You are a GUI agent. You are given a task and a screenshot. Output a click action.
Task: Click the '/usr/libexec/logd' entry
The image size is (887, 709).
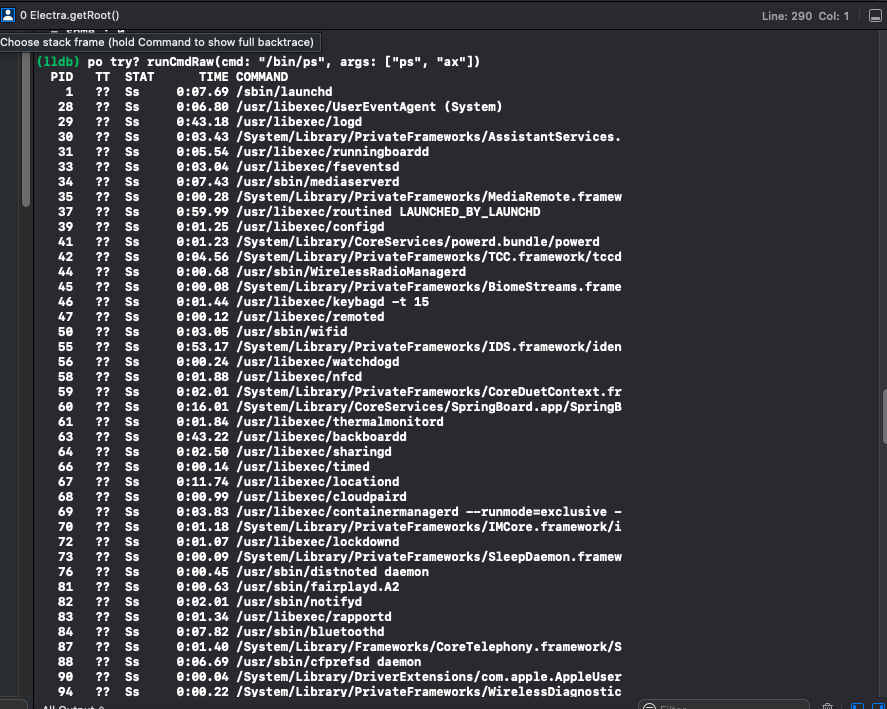pyautogui.click(x=299, y=122)
